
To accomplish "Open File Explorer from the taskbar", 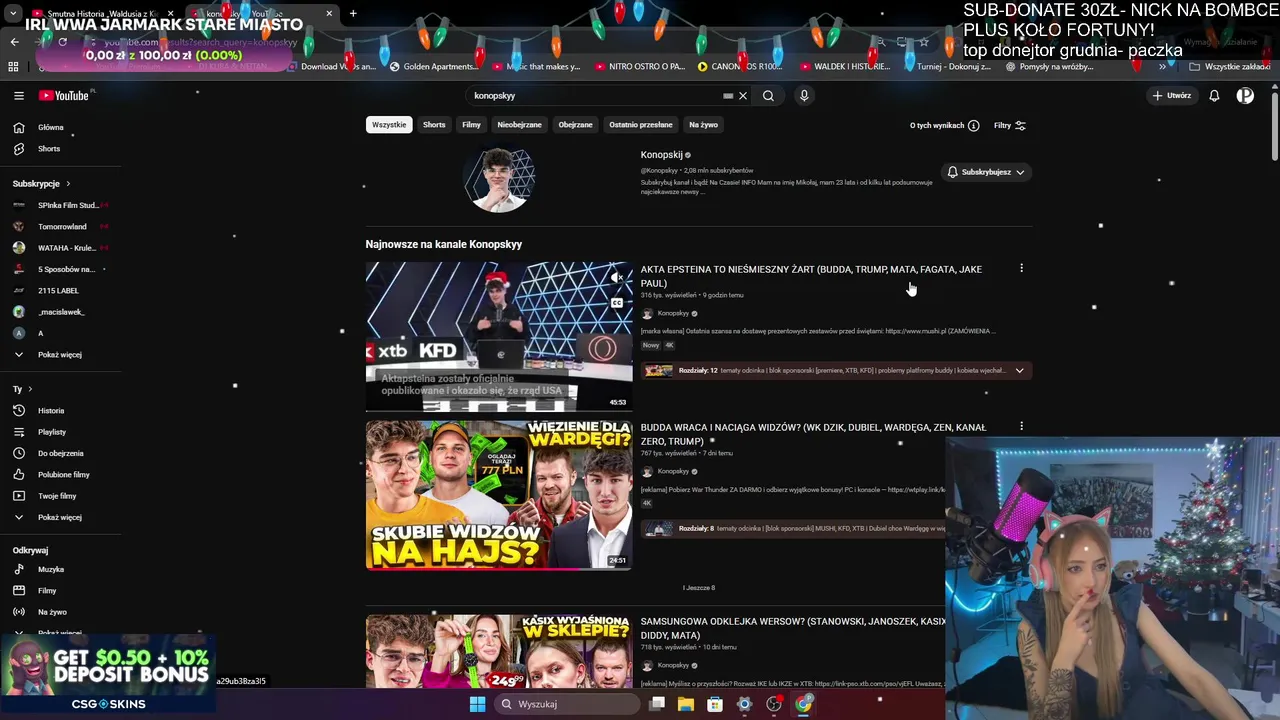I will point(686,704).
